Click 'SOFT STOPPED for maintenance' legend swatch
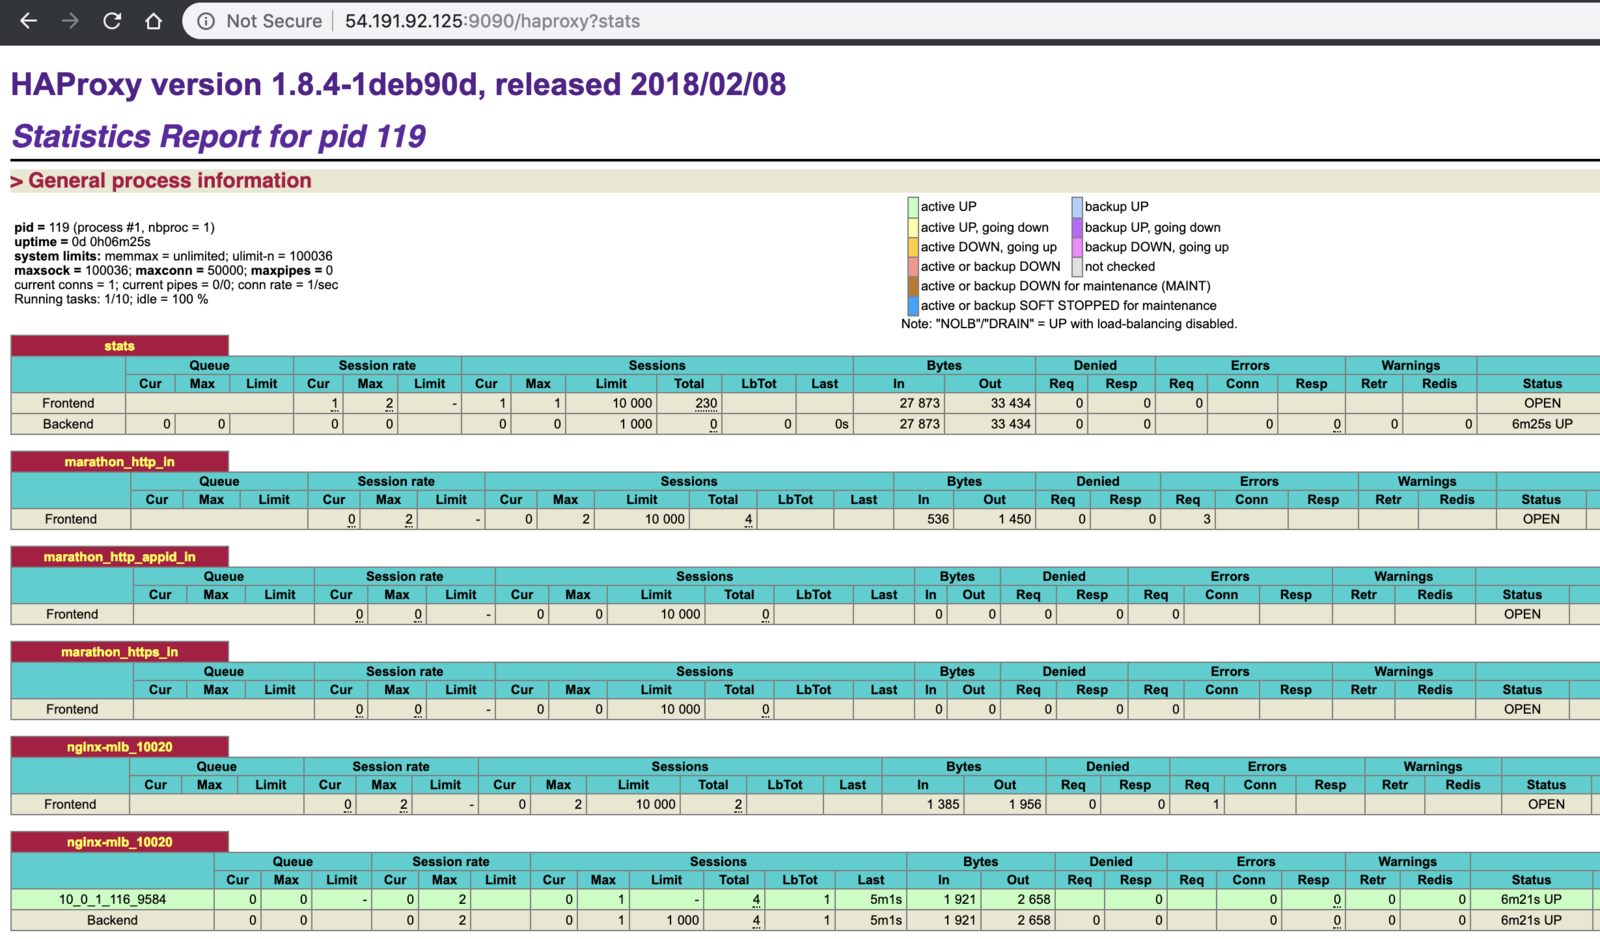Screen dimensions: 1600x939 pos(912,306)
